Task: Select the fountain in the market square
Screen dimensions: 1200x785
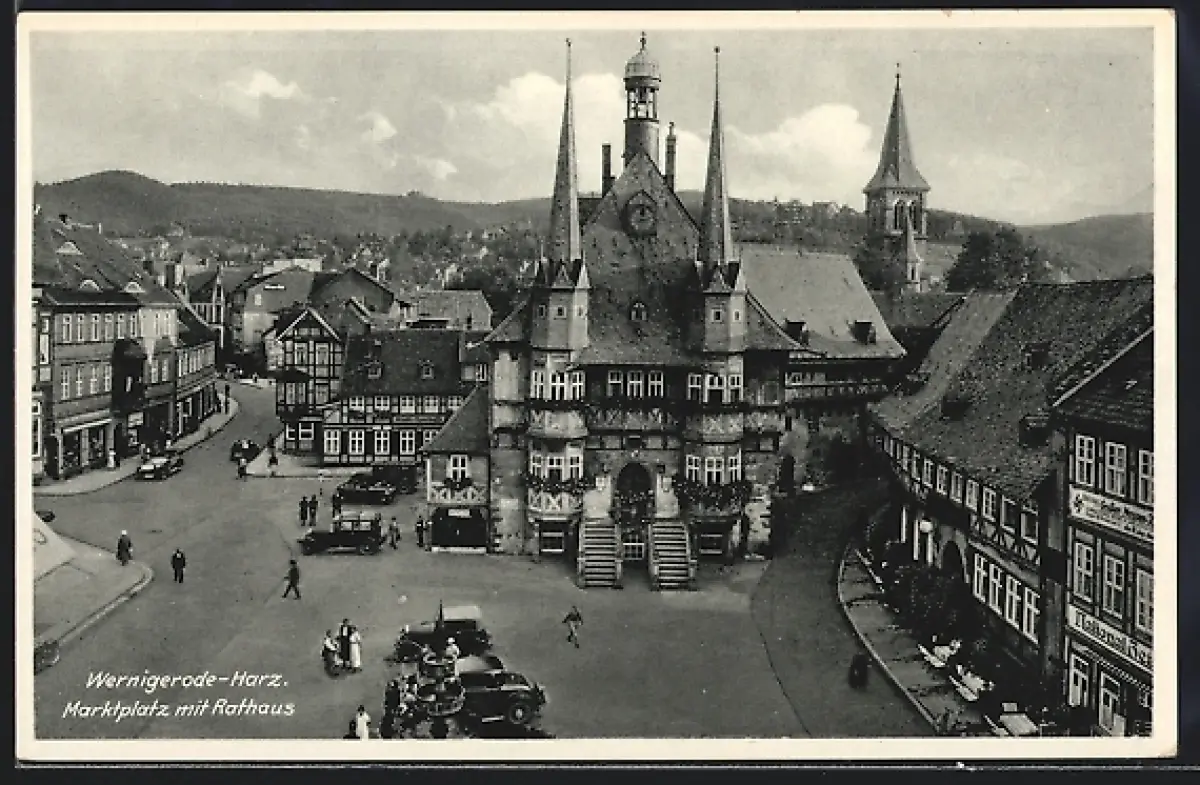Action: [439, 685]
